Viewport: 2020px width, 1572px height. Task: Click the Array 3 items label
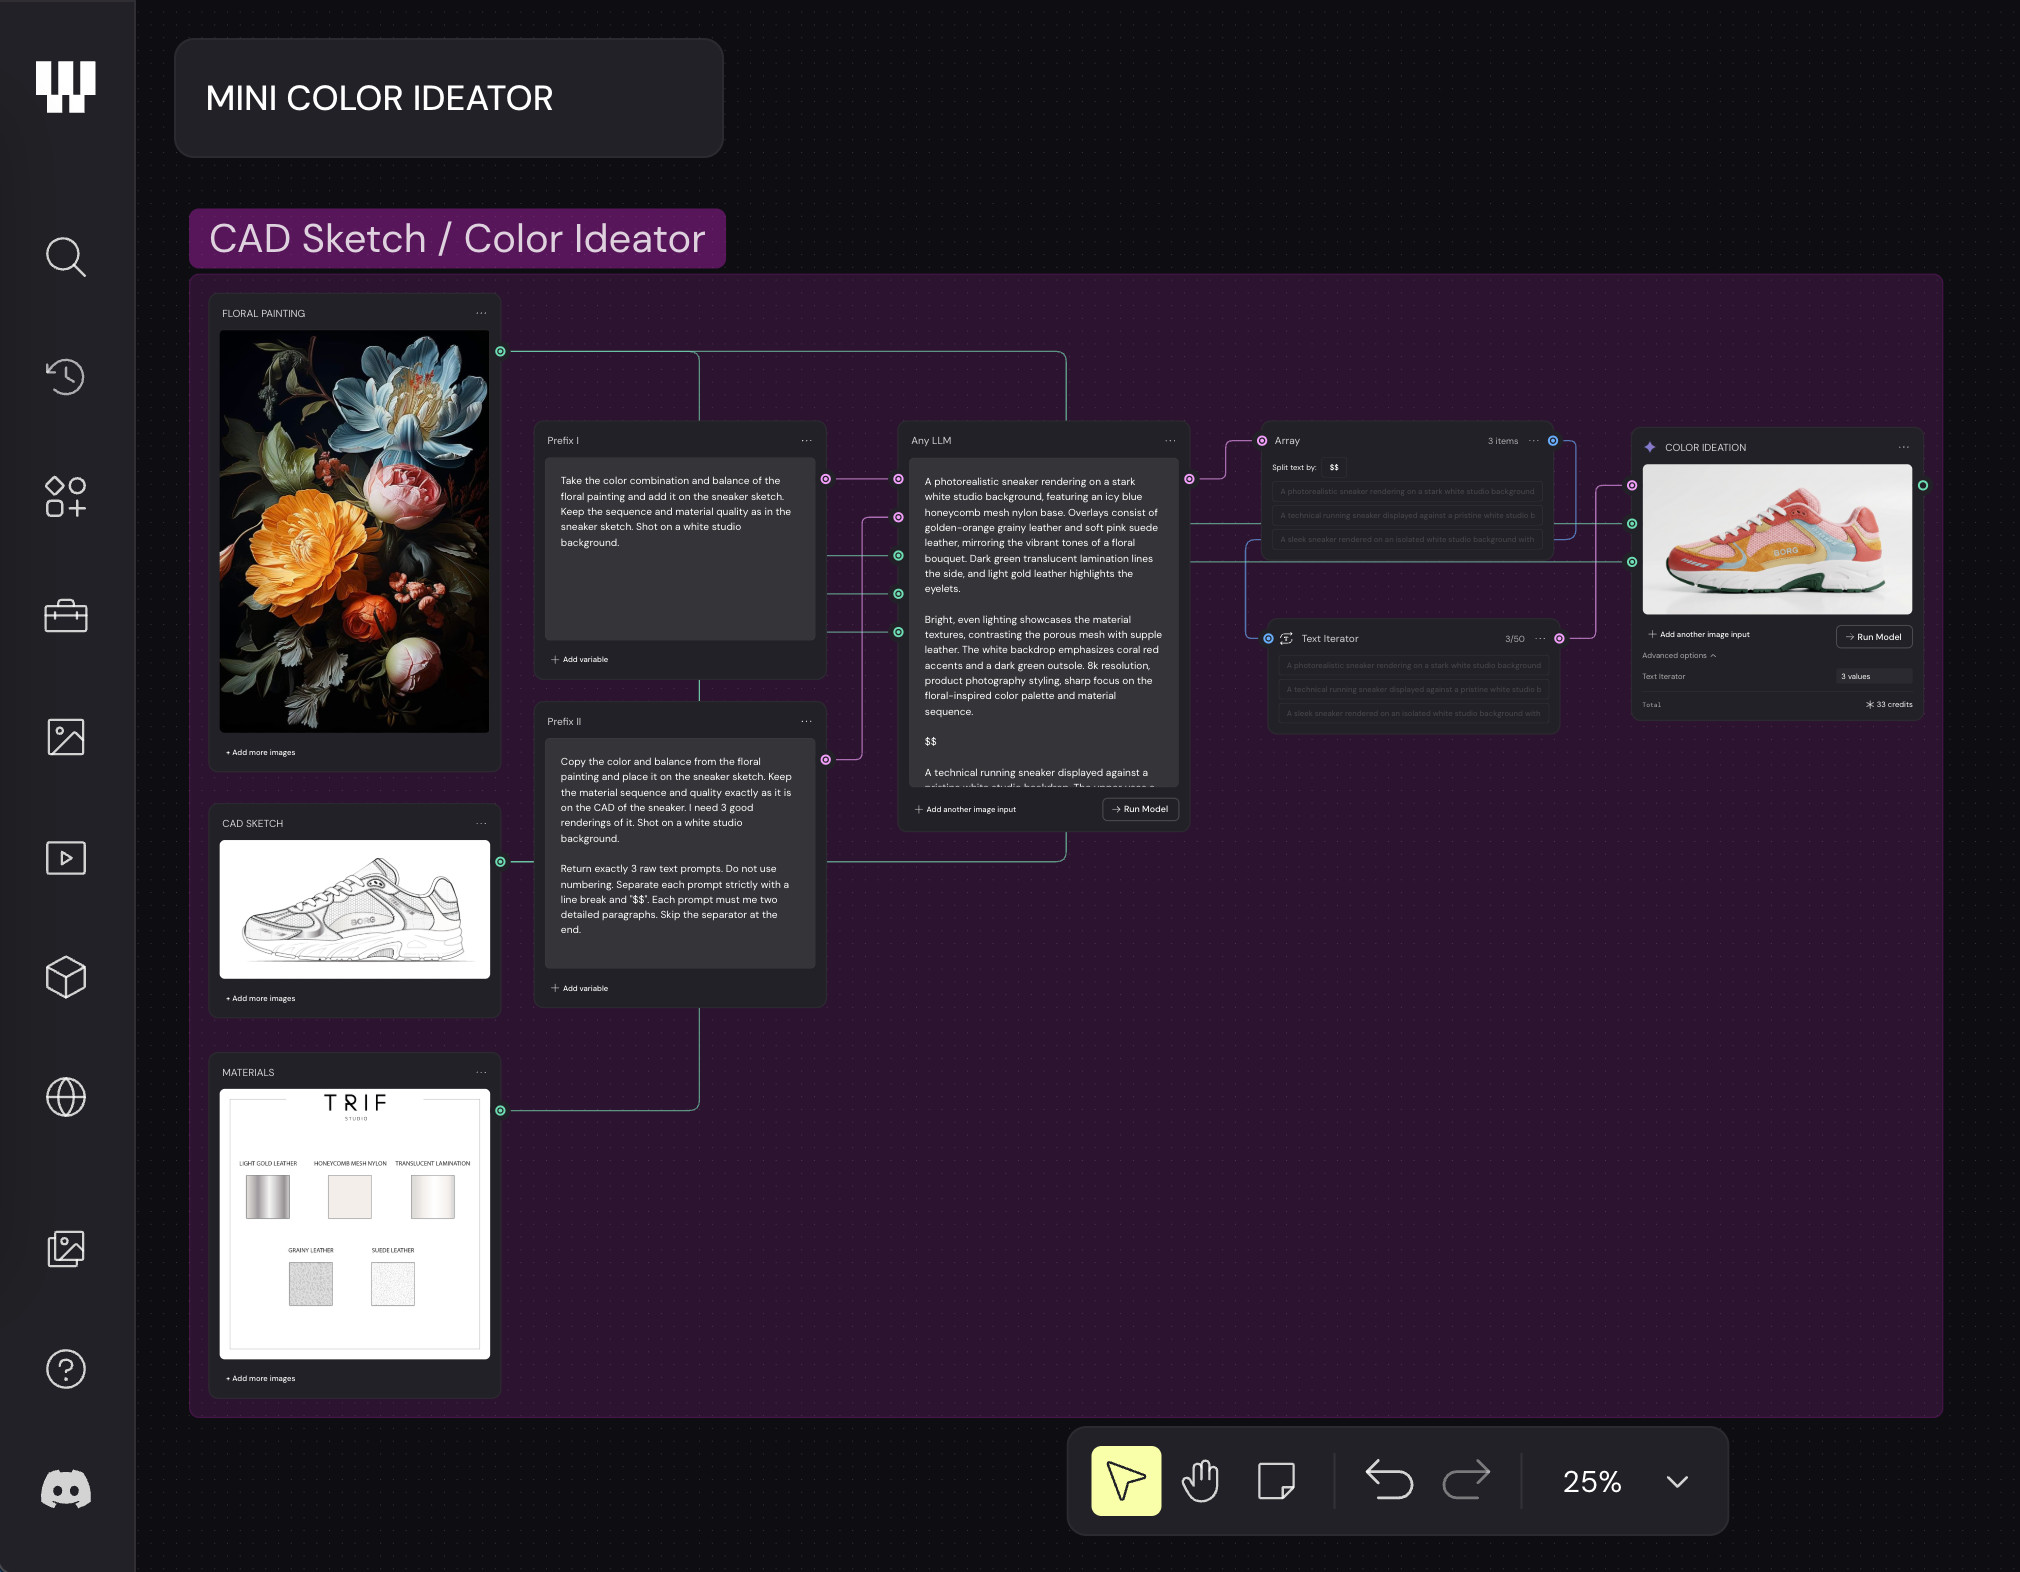click(1502, 441)
